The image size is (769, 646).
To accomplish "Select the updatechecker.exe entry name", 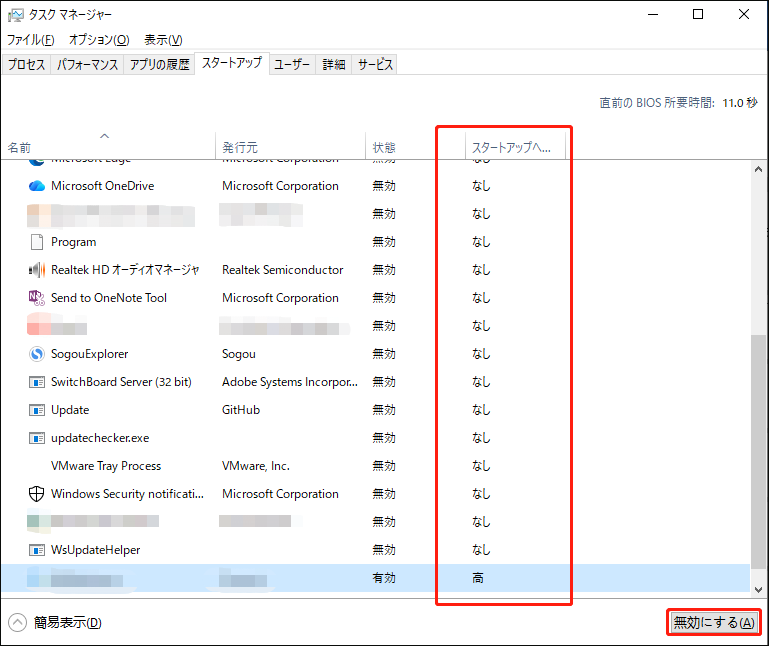I will [100, 438].
